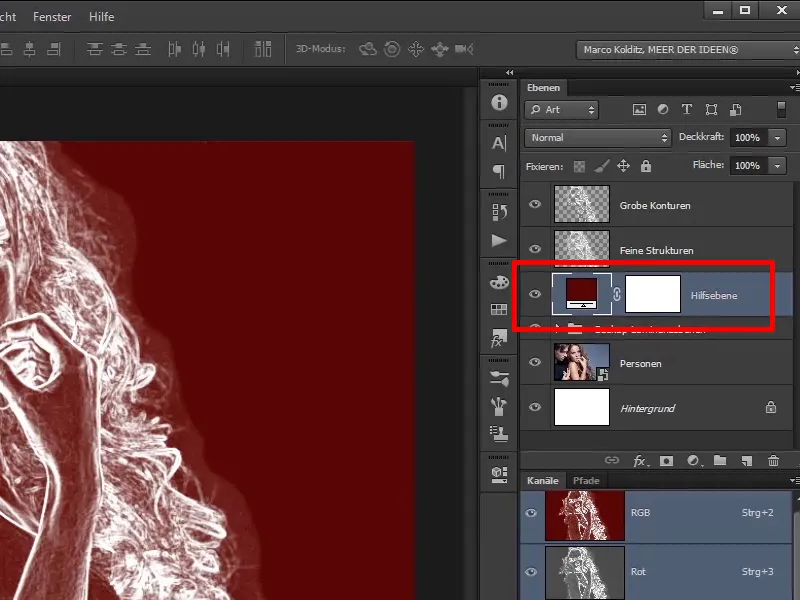
Task: Pan 3D object cross-arrow icon
Action: 416,49
